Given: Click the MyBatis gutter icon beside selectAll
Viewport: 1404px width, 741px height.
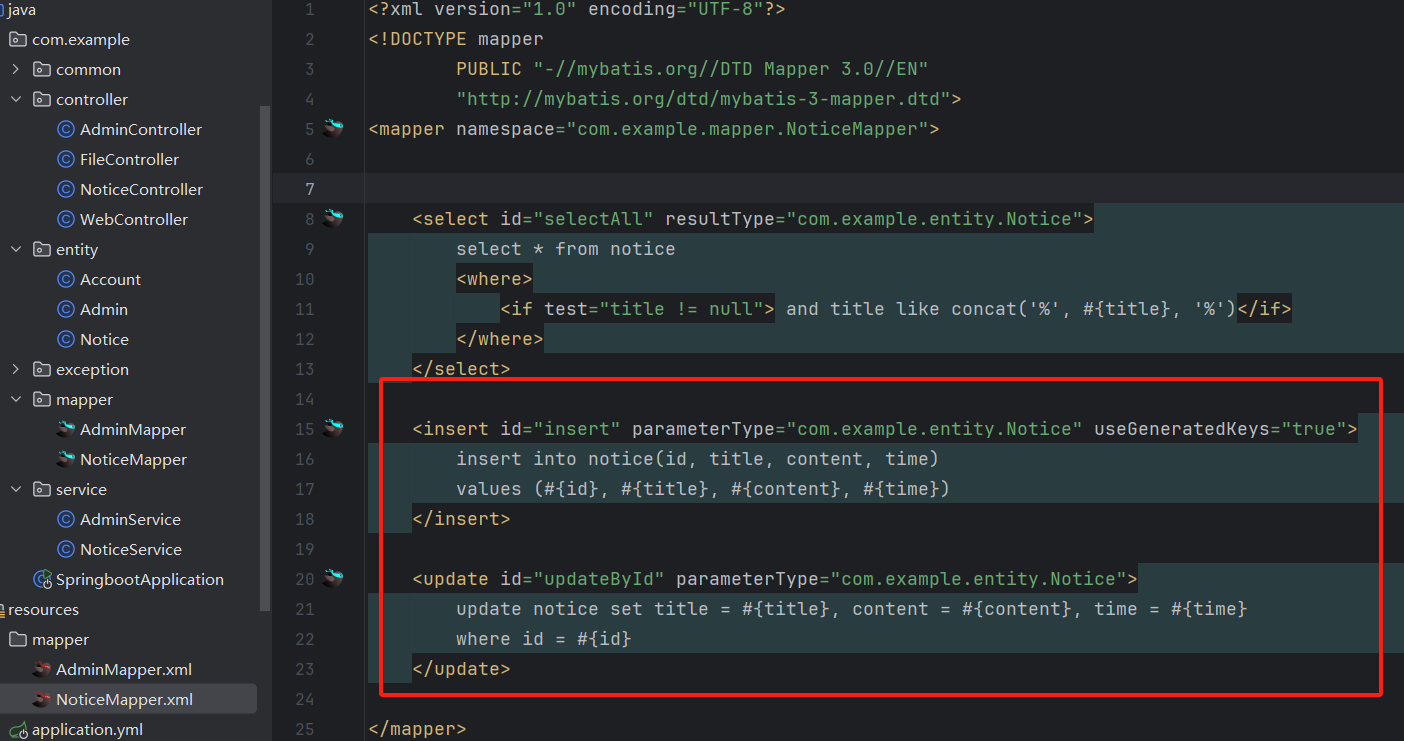Looking at the screenshot, I should click(333, 219).
